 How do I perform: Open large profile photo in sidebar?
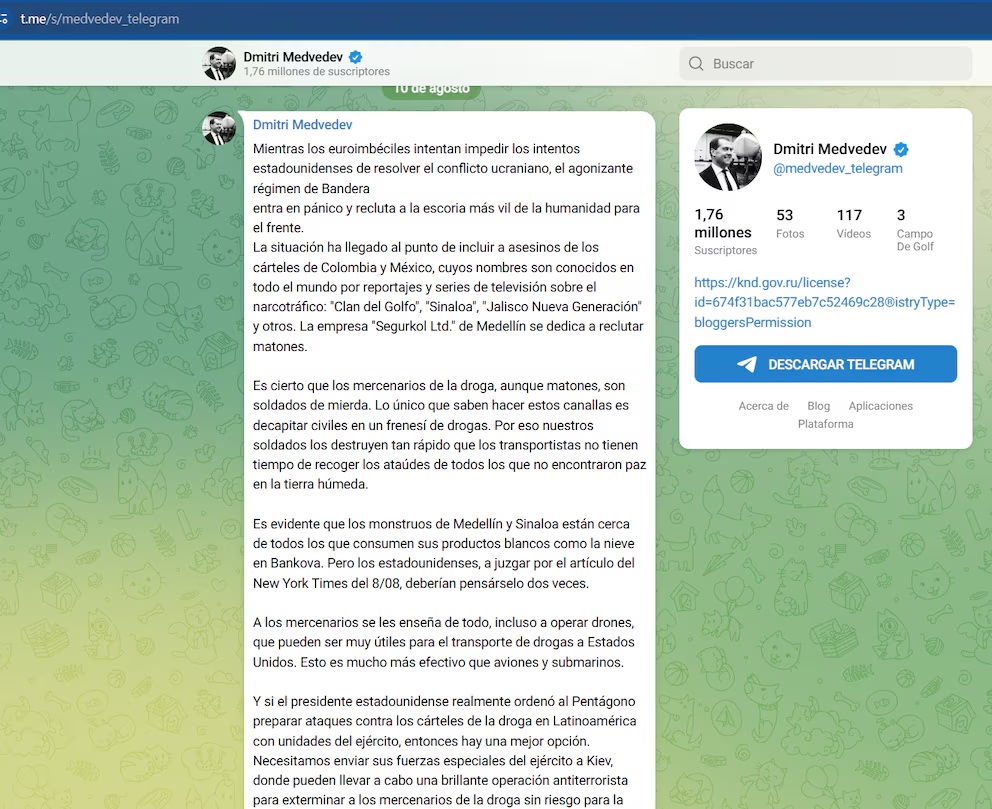pos(728,158)
